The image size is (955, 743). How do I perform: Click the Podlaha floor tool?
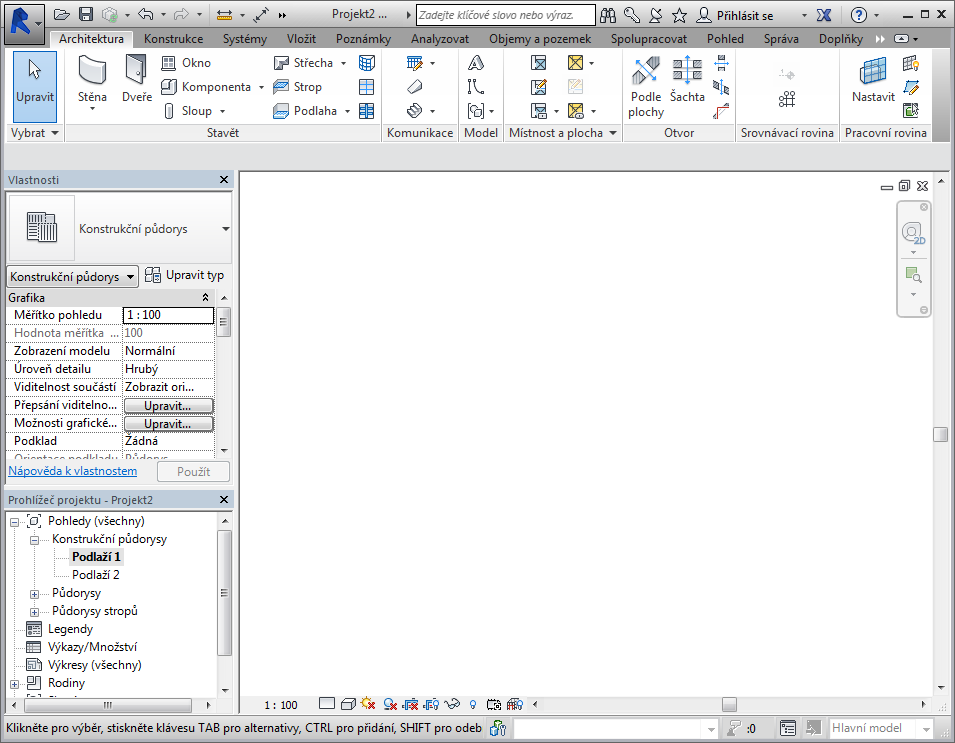pyautogui.click(x=306, y=111)
